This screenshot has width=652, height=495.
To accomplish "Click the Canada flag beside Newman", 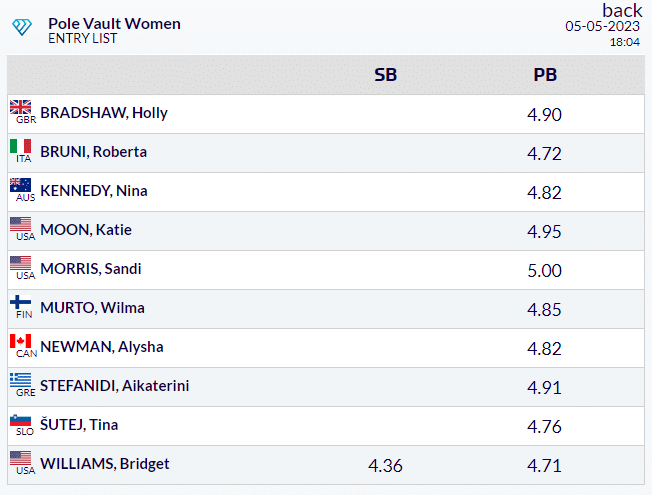I will 20,341.
